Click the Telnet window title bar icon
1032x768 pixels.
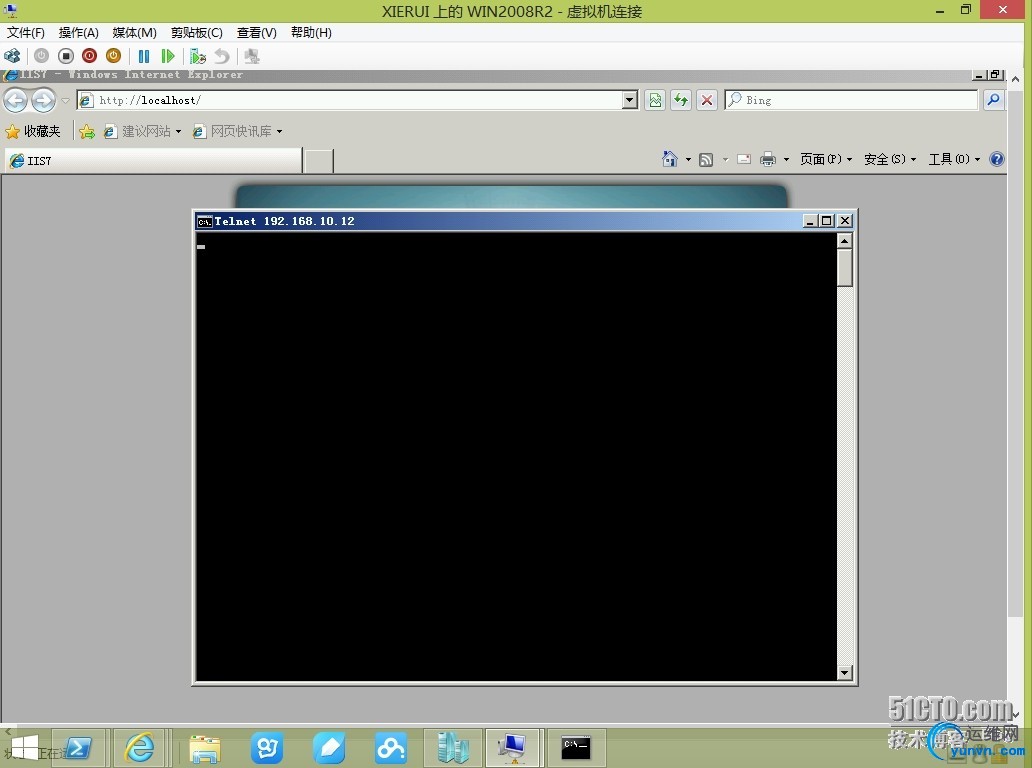click(x=205, y=221)
